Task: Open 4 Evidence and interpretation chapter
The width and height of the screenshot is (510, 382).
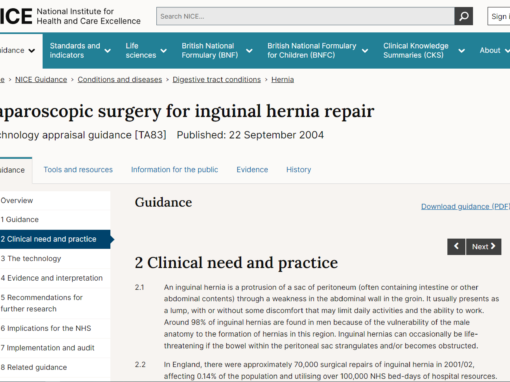Action: (55, 278)
